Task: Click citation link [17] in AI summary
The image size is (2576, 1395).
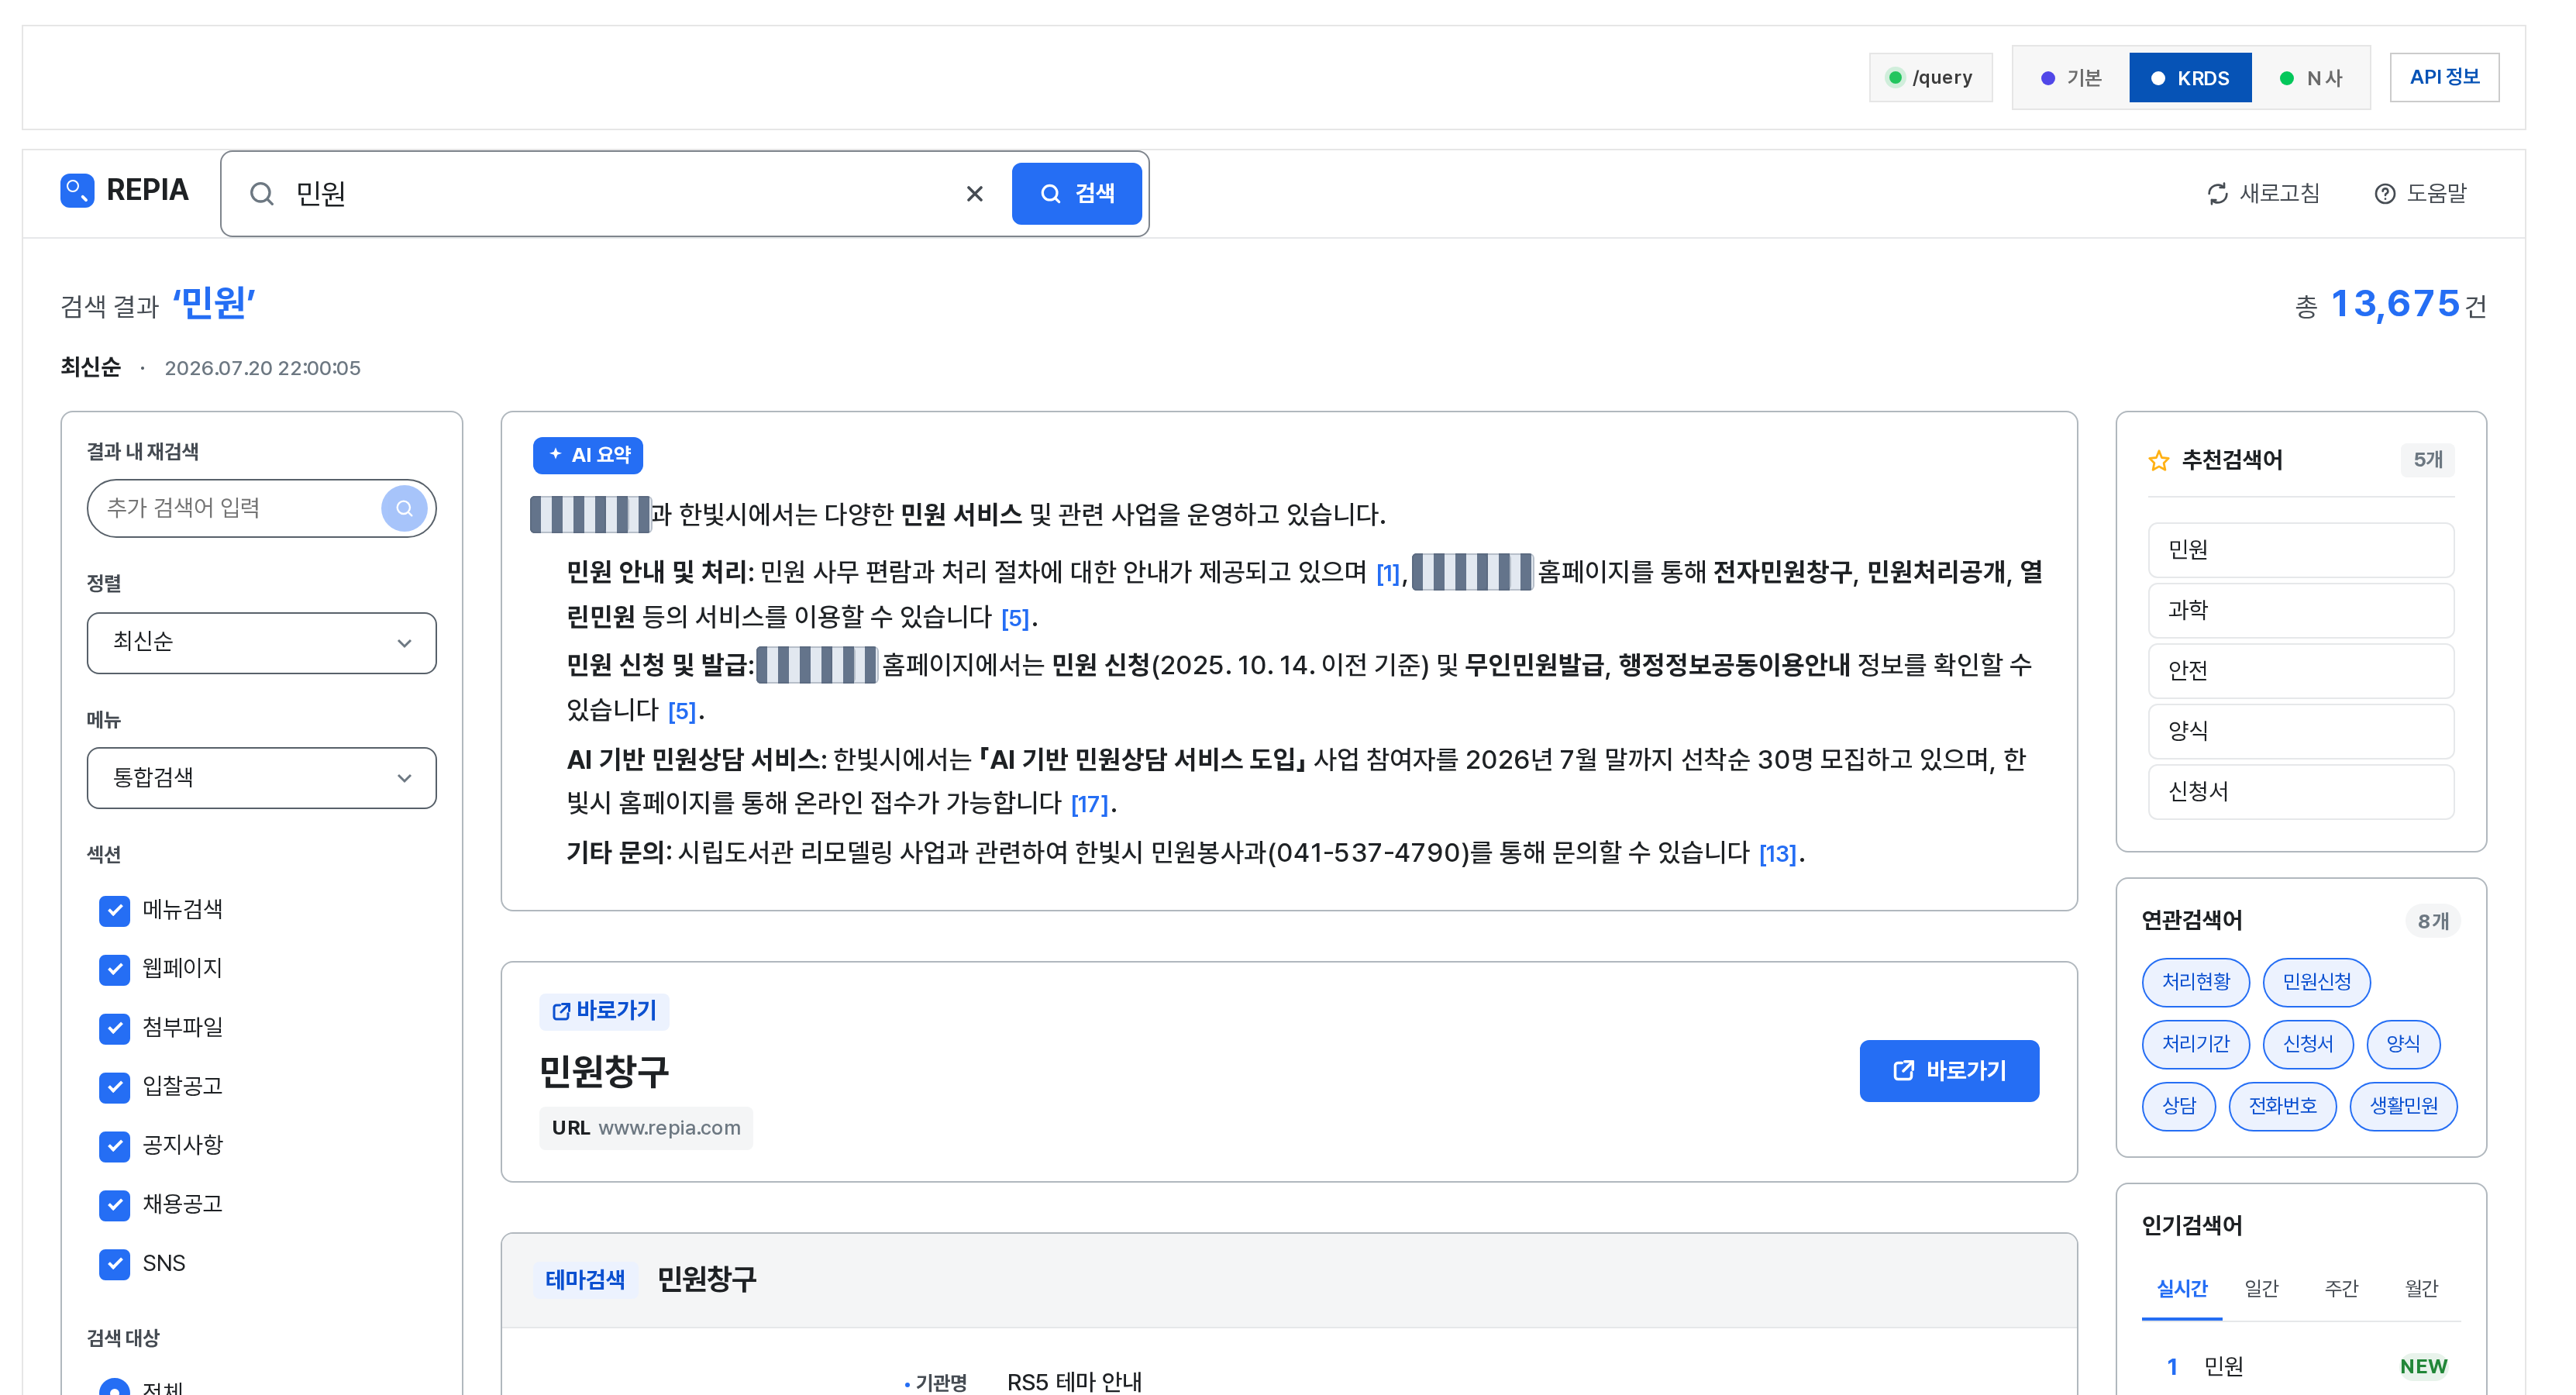Action: 1089,804
